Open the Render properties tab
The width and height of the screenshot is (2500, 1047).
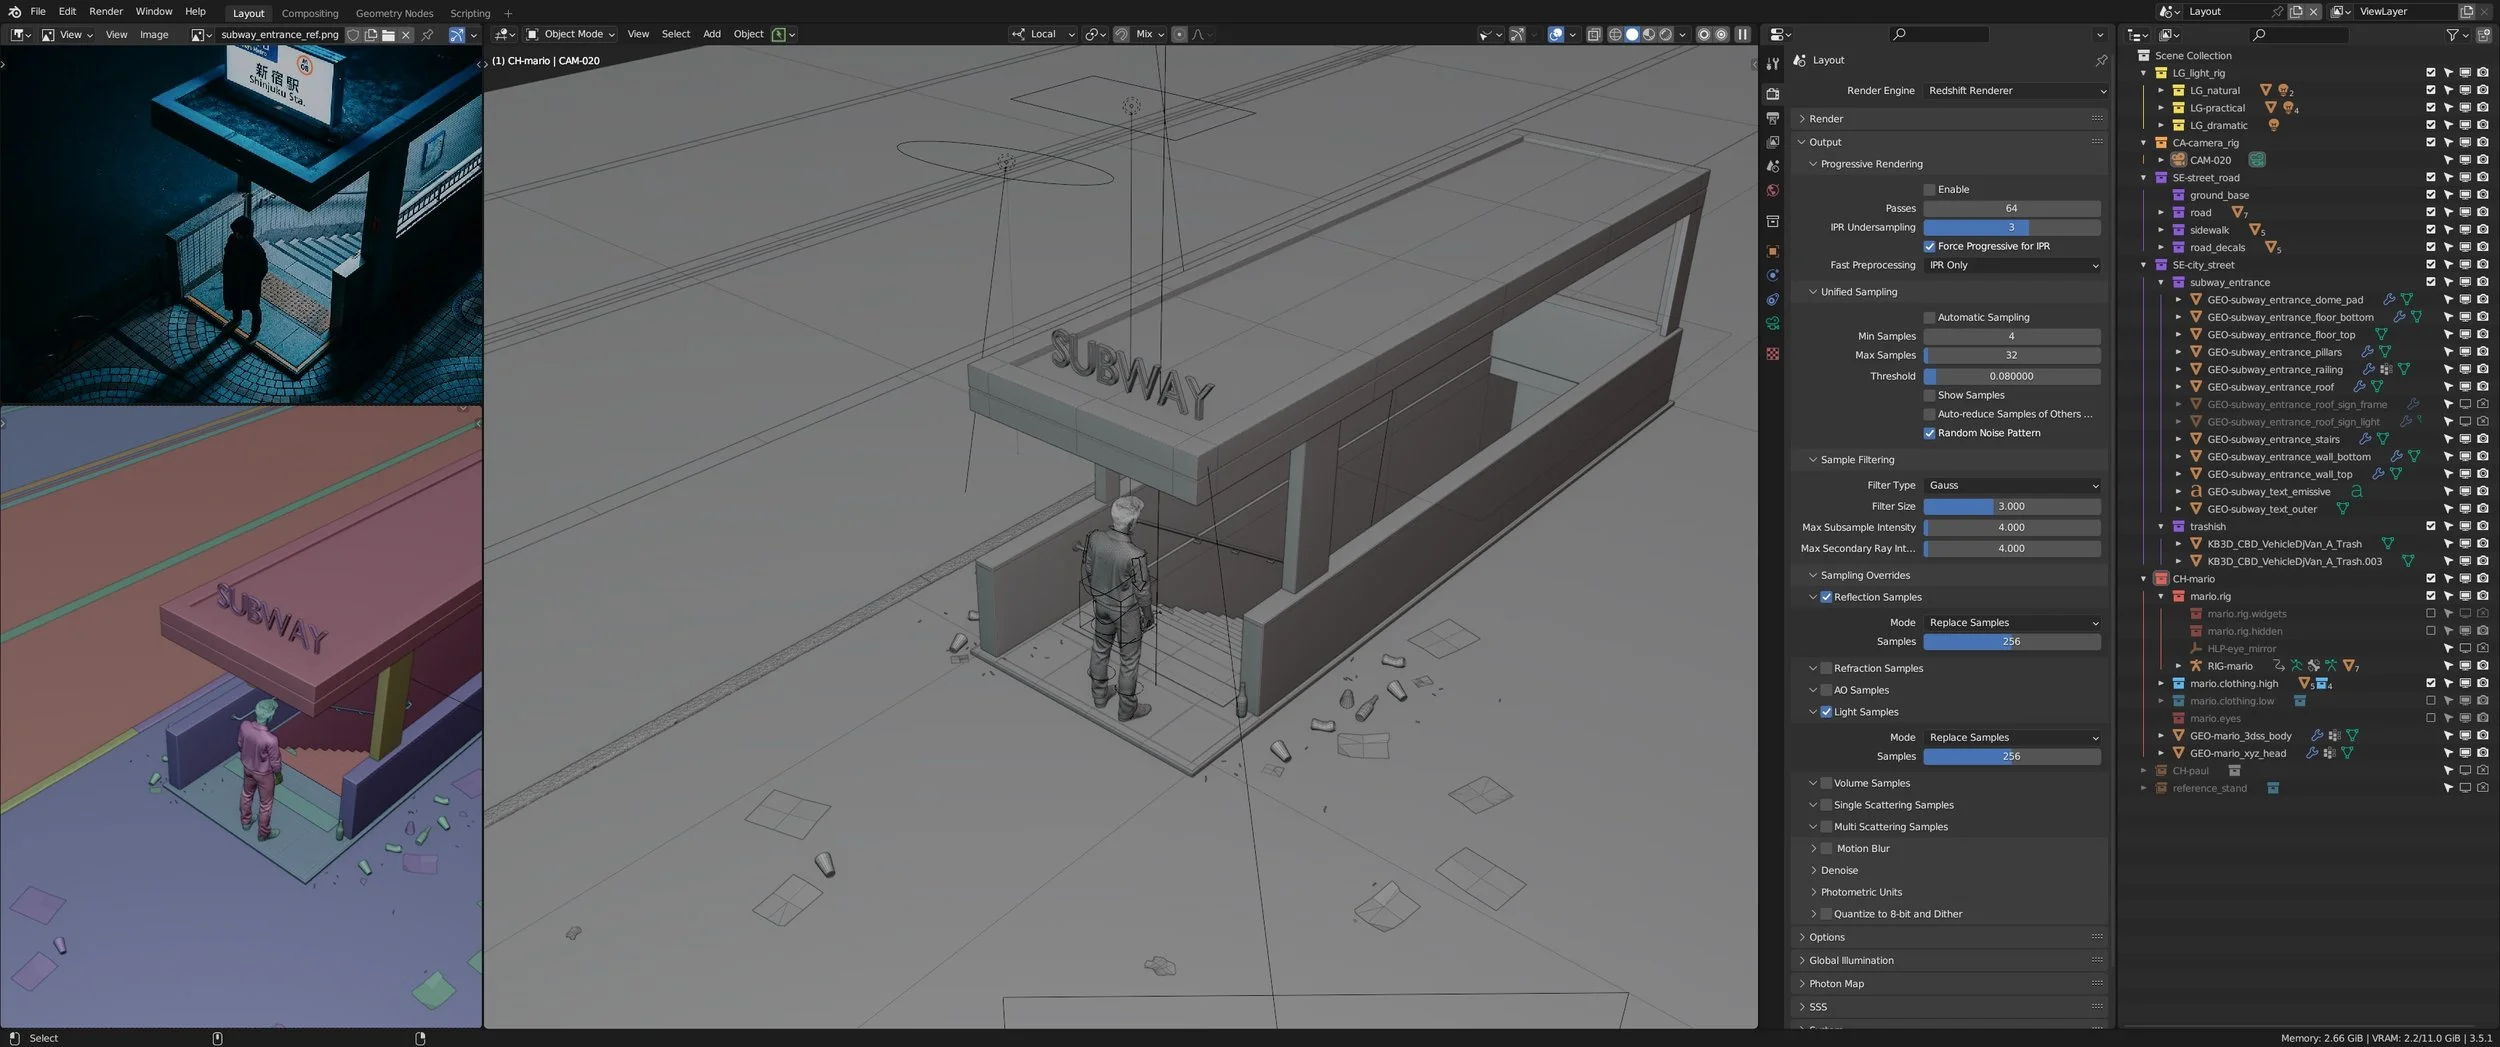pyautogui.click(x=1772, y=94)
